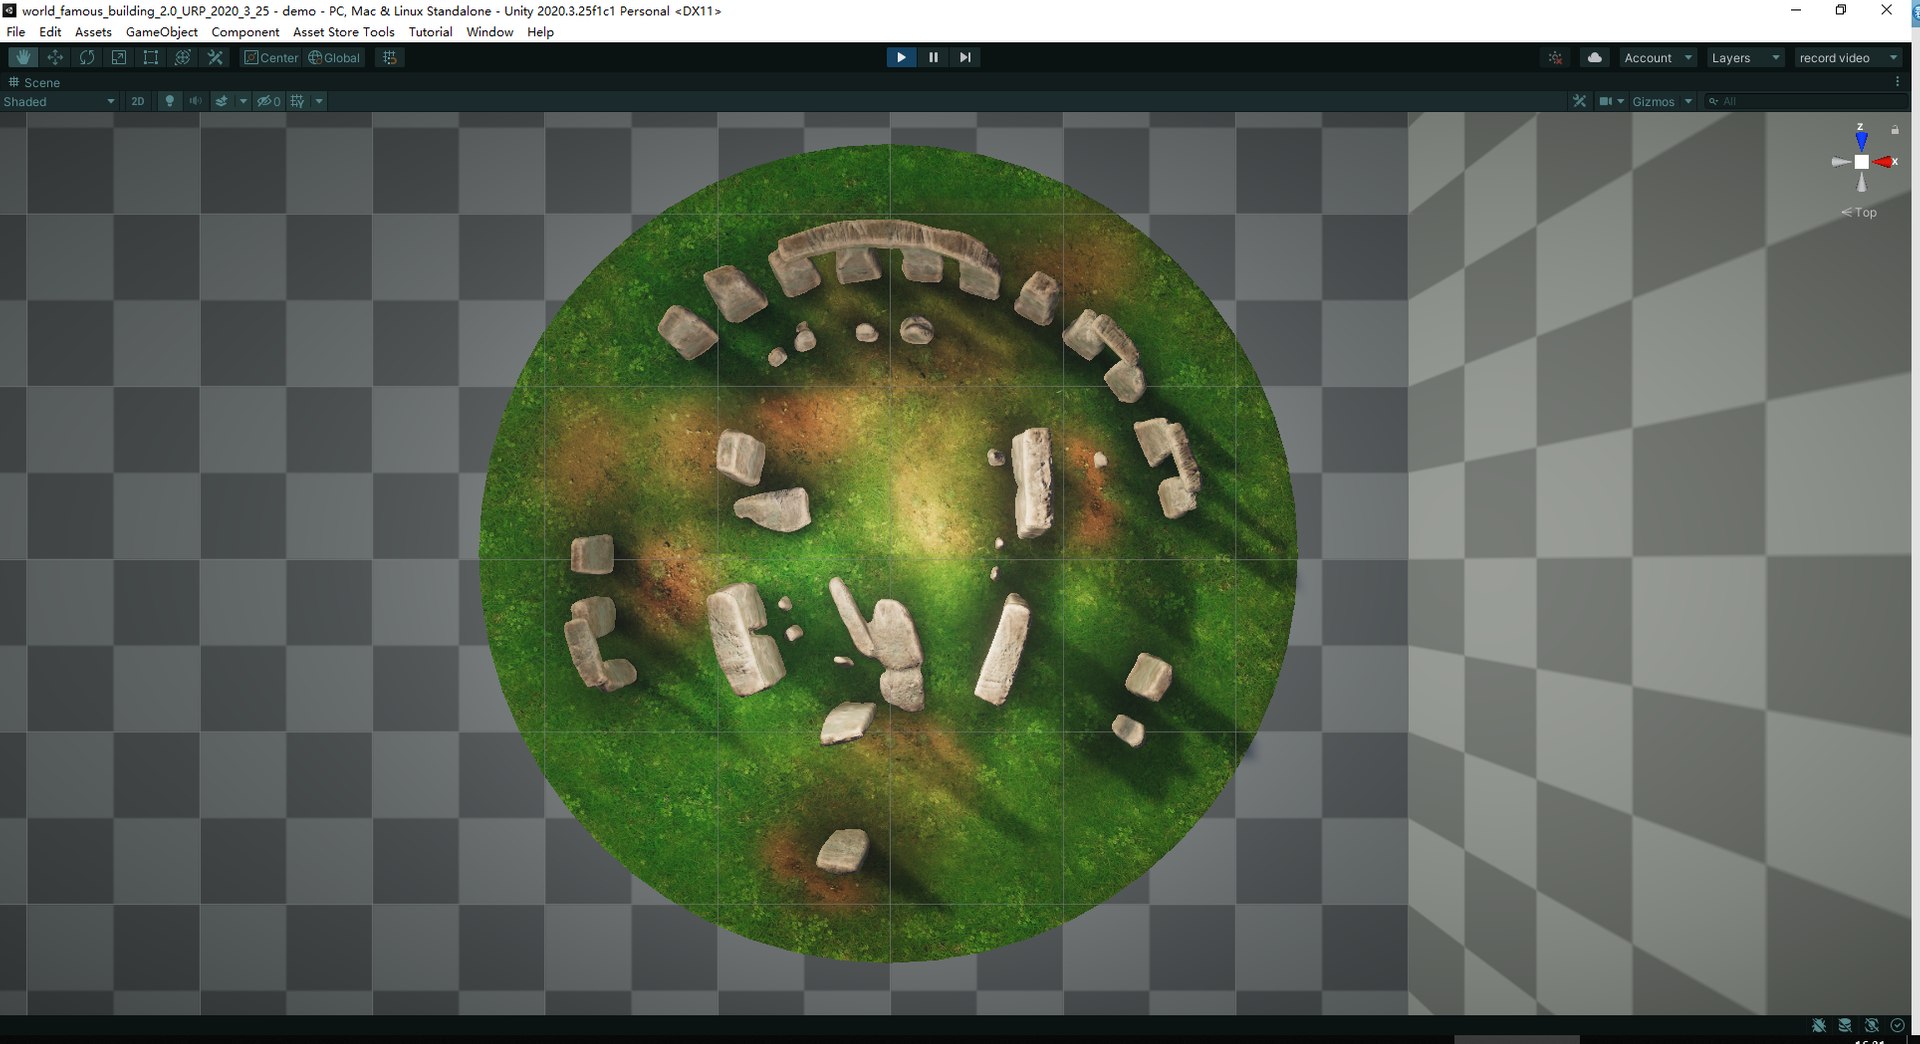Open the cloud Services icon
This screenshot has height=1044, width=1920.
click(x=1595, y=57)
